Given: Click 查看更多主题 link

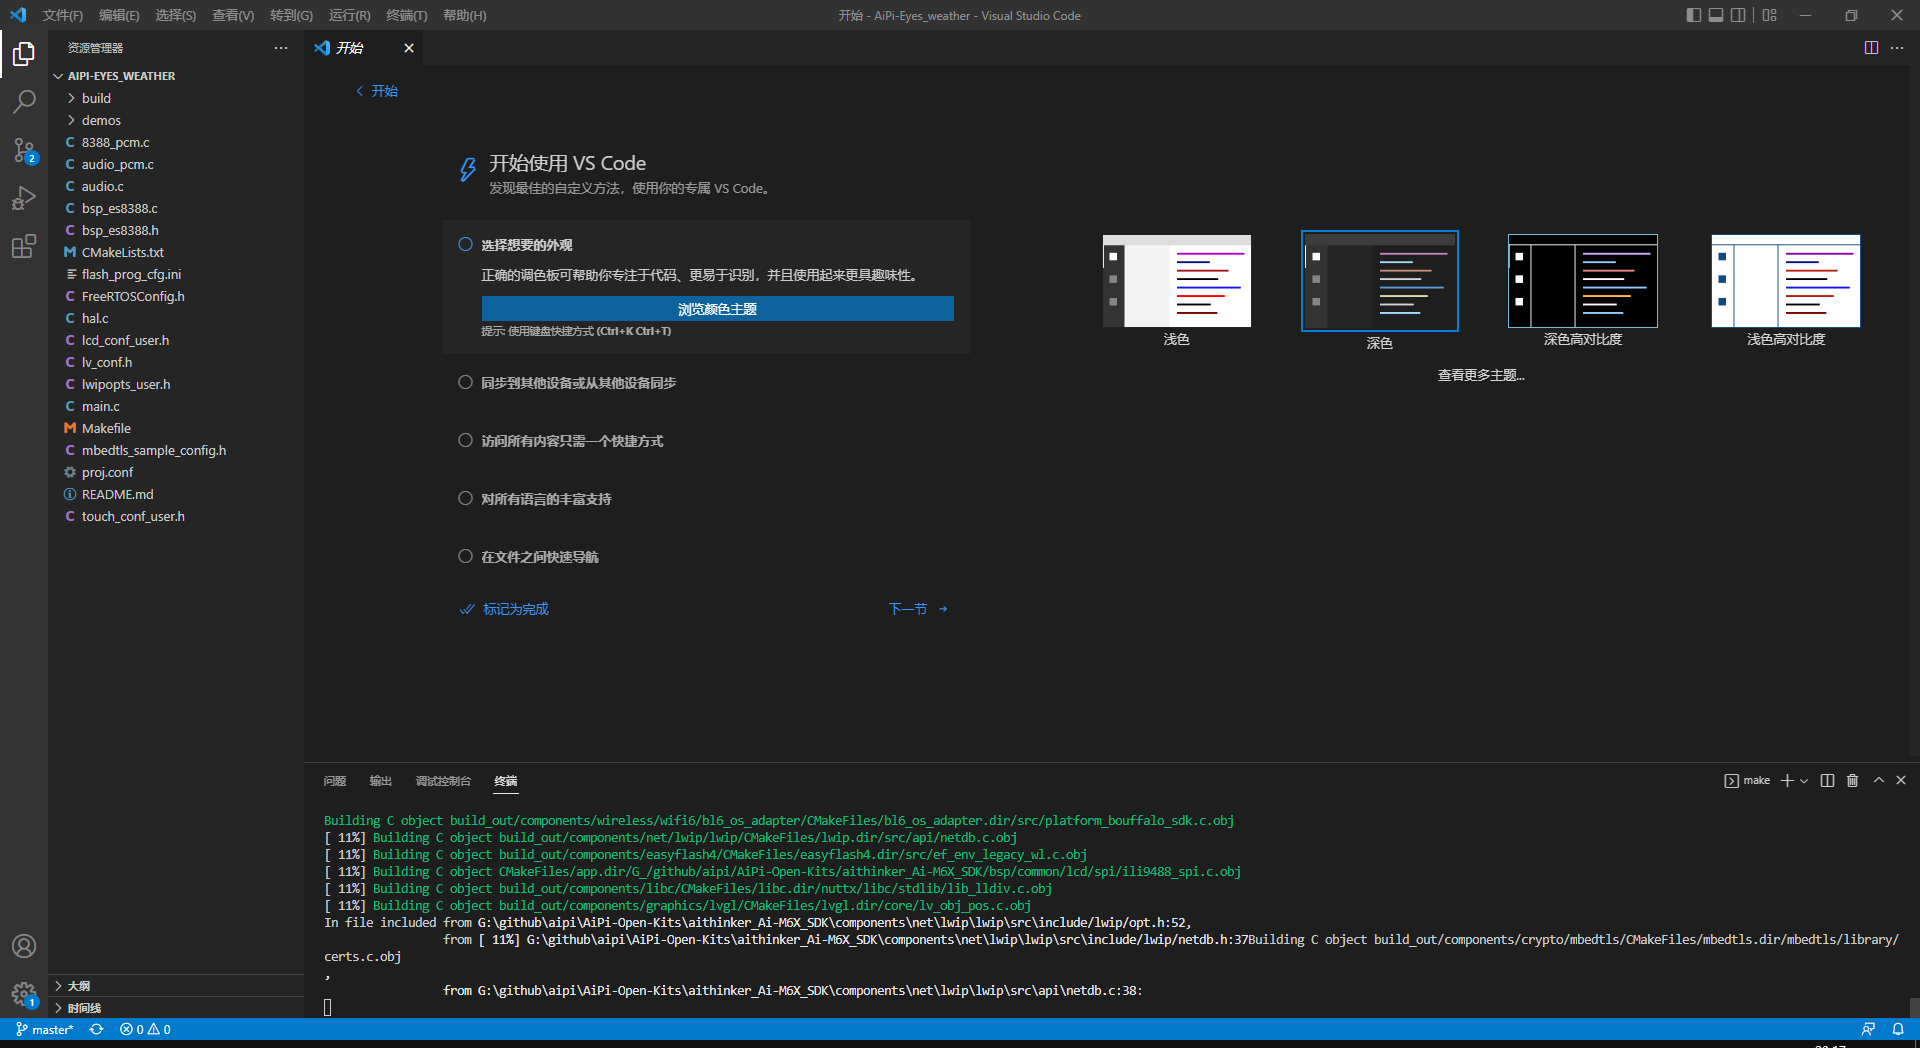Looking at the screenshot, I should point(1481,375).
